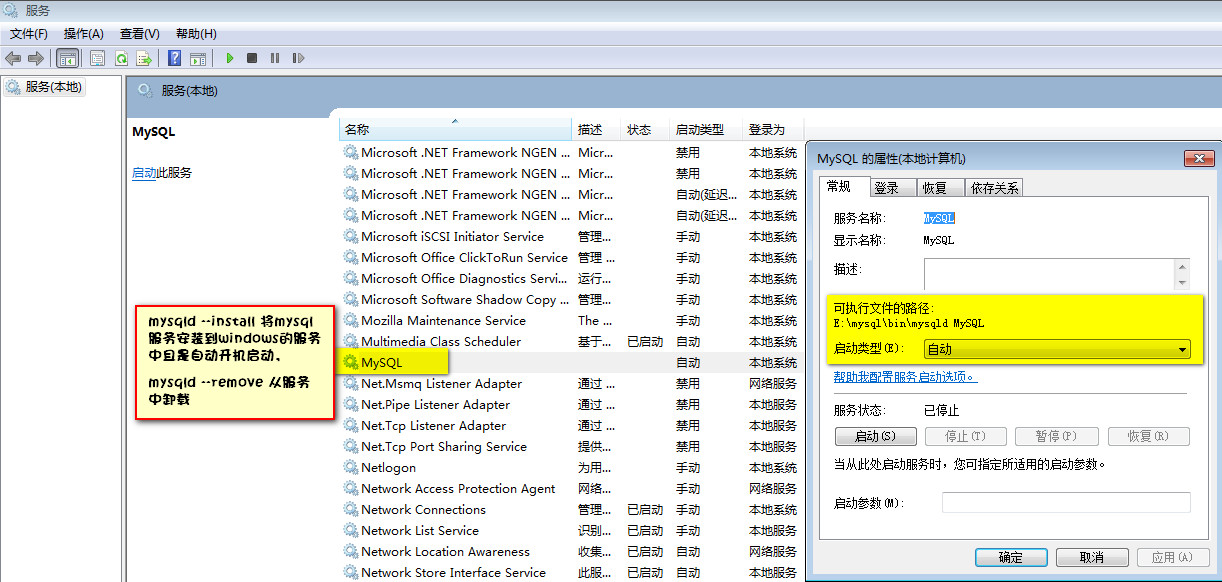Click the Back arrow in toolbar
Viewport: 1222px width, 582px height.
[13, 58]
